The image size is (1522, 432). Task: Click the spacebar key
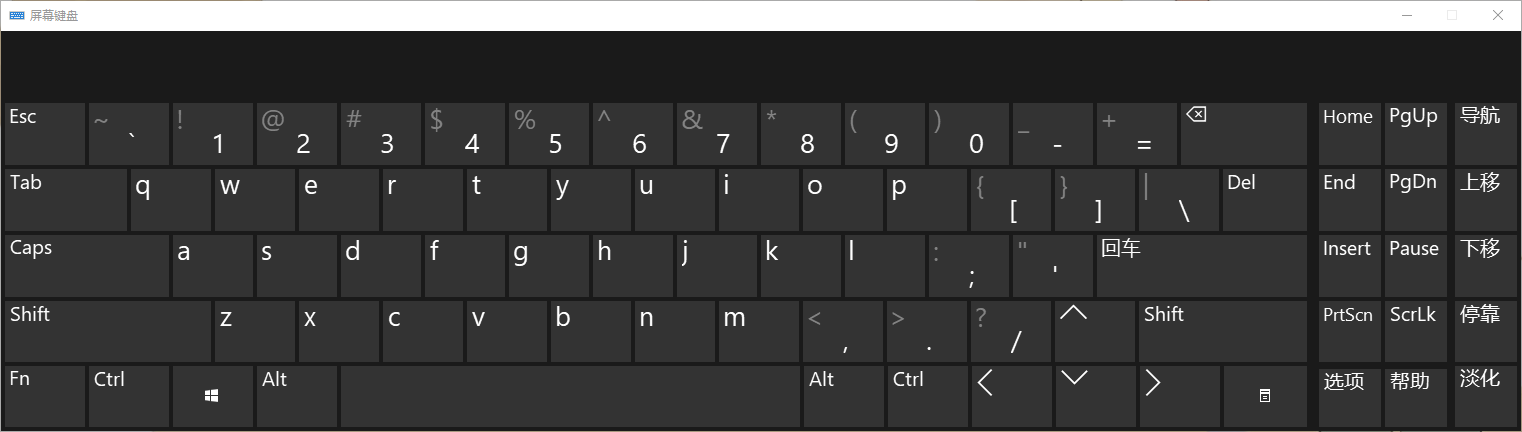[571, 396]
